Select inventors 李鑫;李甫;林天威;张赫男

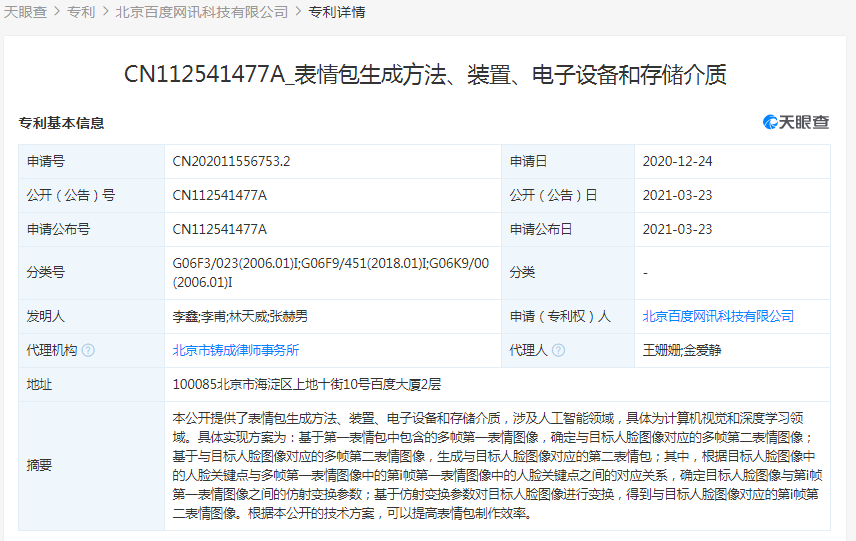tap(240, 316)
